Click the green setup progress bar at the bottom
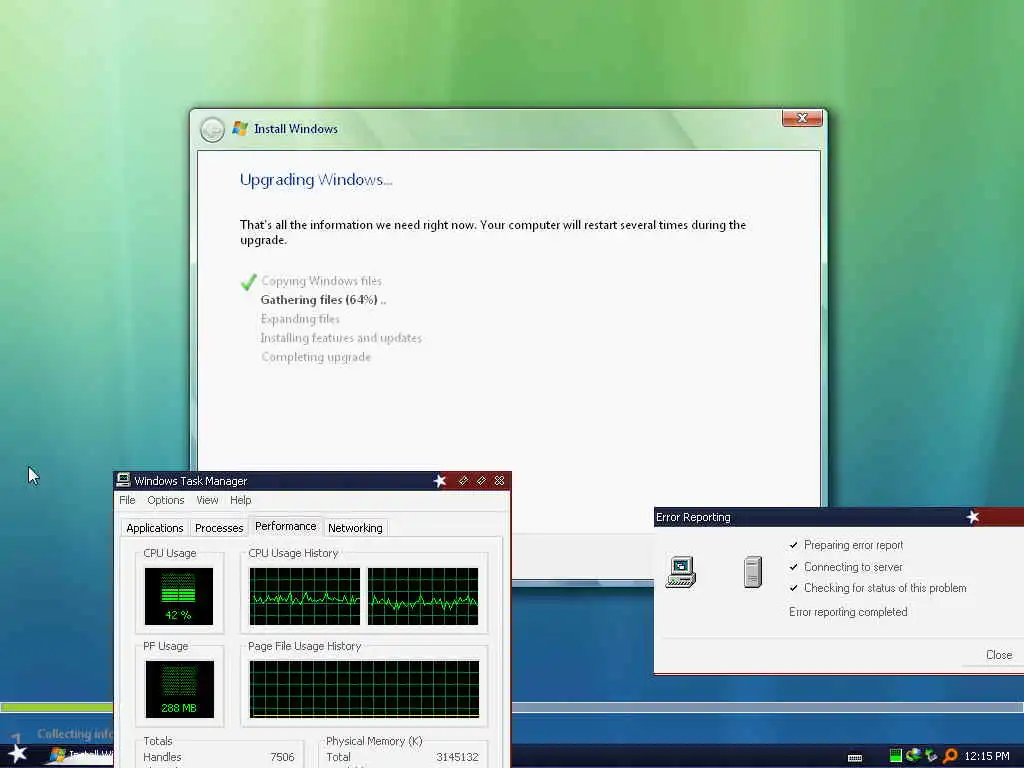 click(x=57, y=707)
